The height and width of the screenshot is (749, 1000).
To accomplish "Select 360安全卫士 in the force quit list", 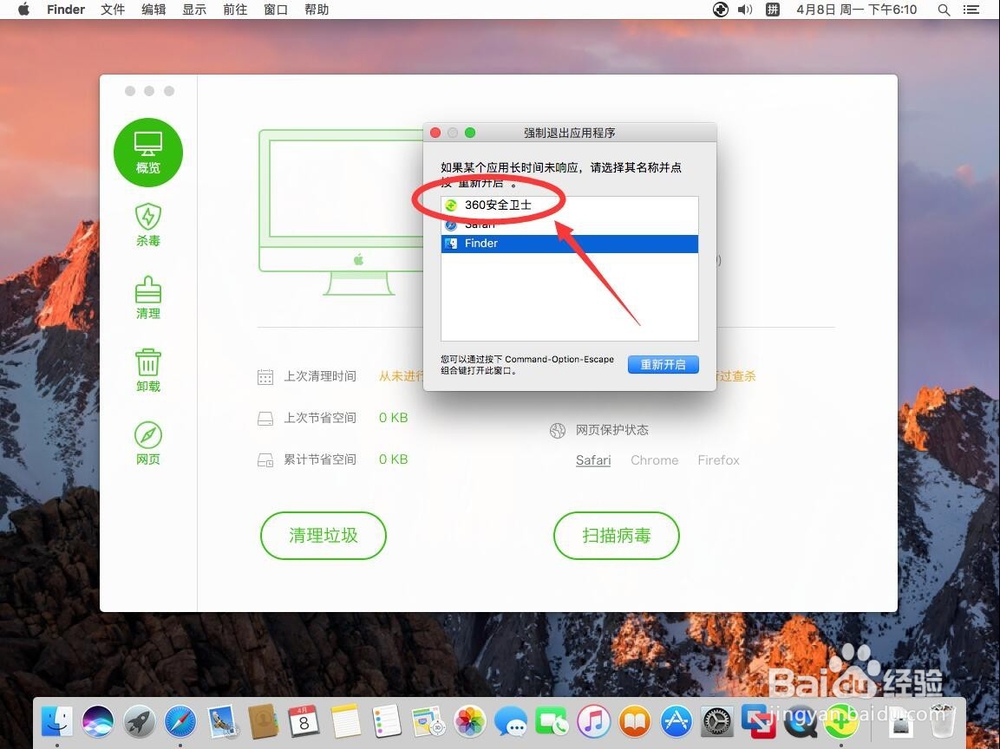I will tap(570, 205).
